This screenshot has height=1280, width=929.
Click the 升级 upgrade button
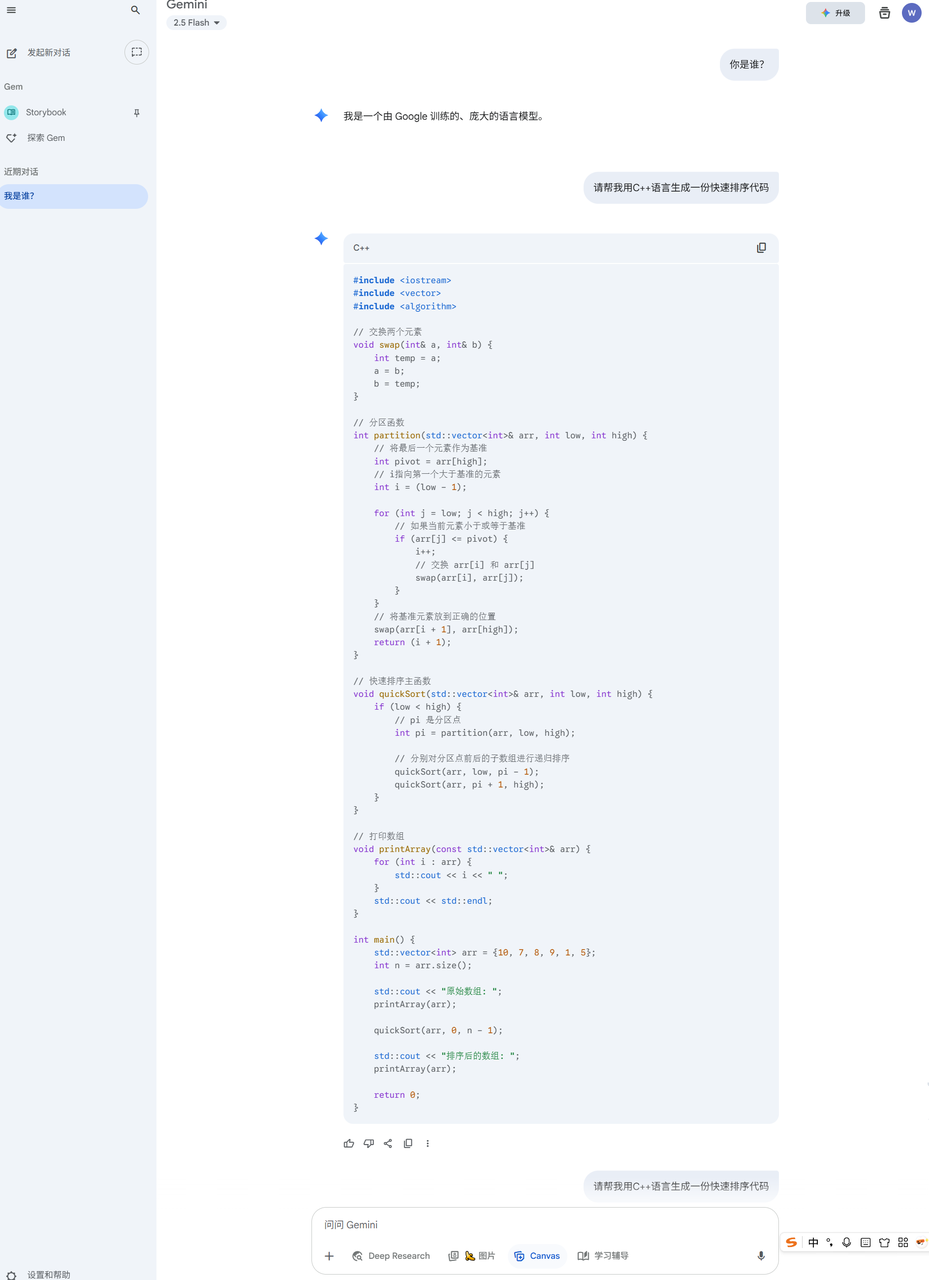click(835, 13)
